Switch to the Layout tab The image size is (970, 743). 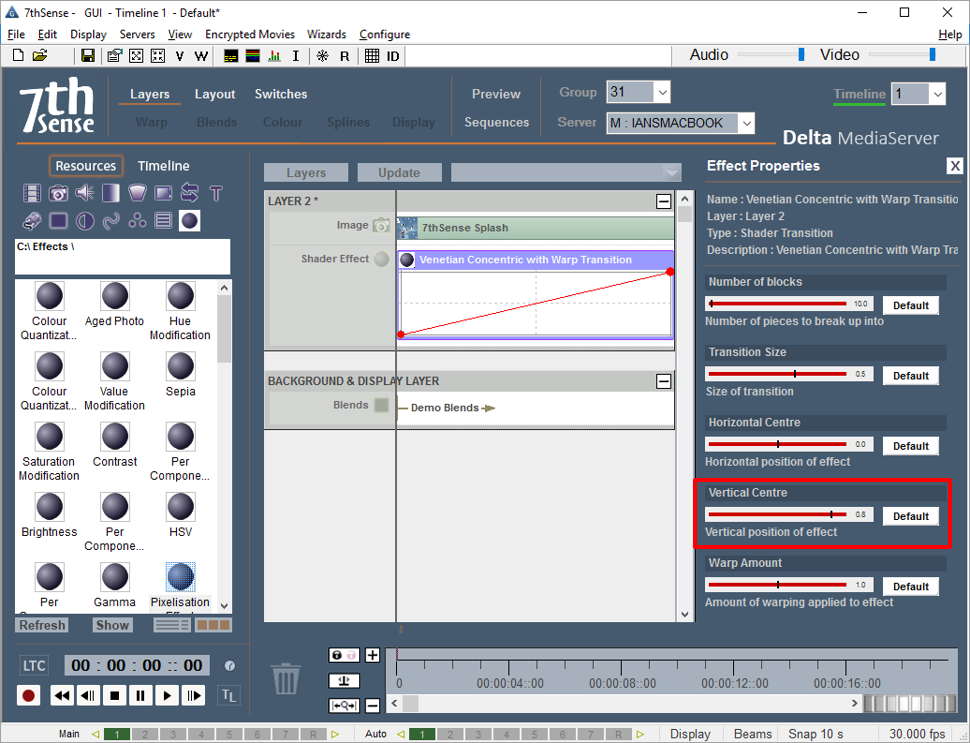215,94
